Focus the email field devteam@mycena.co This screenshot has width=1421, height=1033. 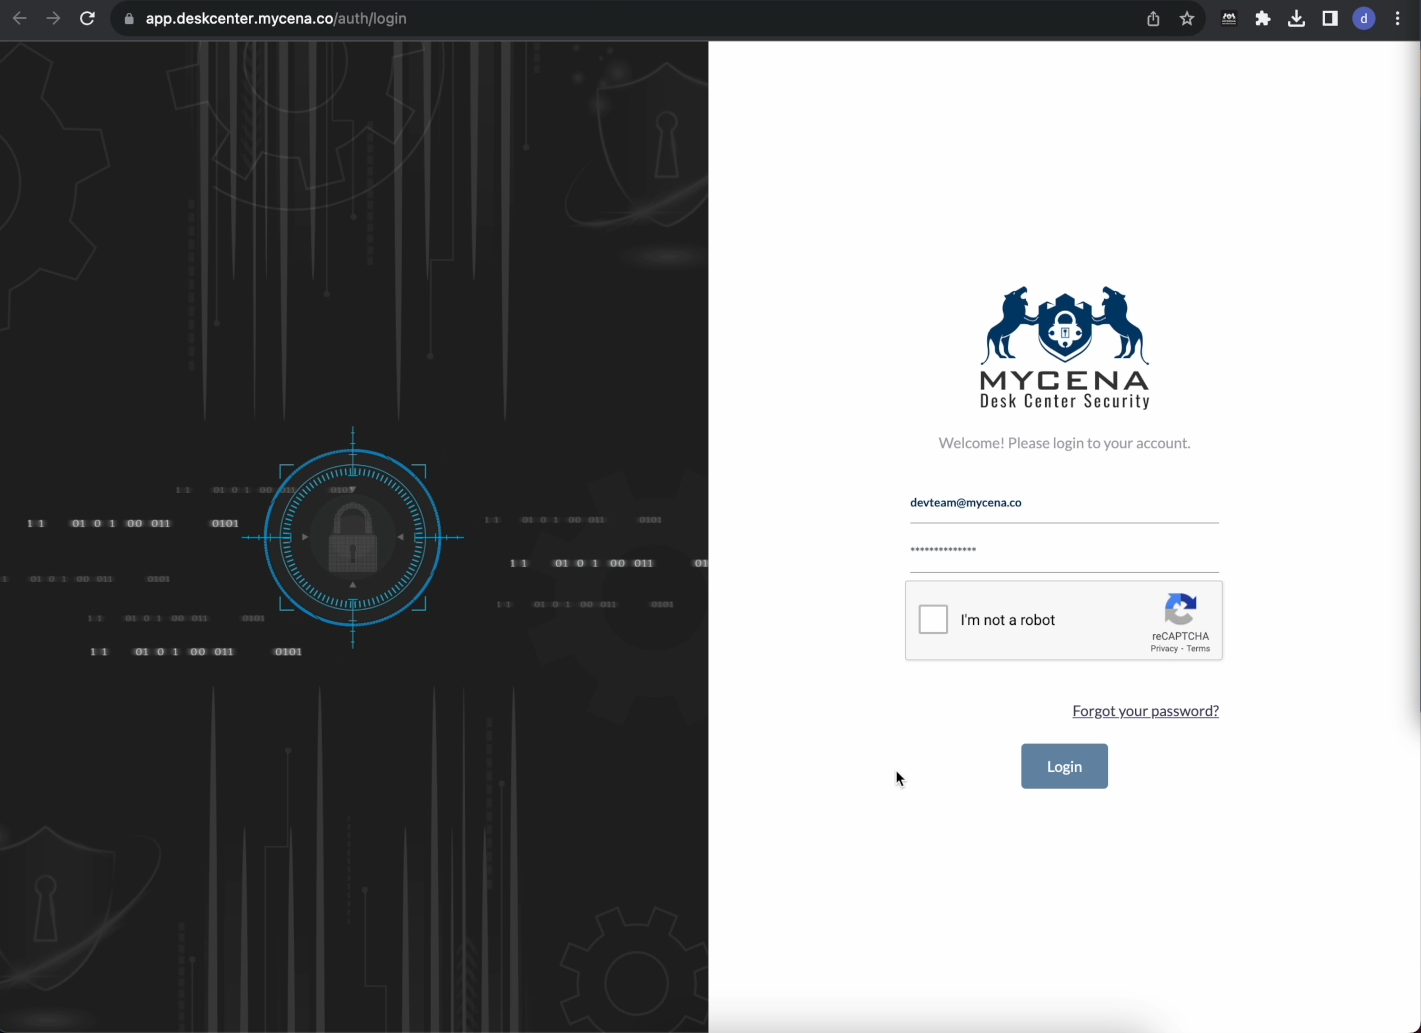(1064, 503)
